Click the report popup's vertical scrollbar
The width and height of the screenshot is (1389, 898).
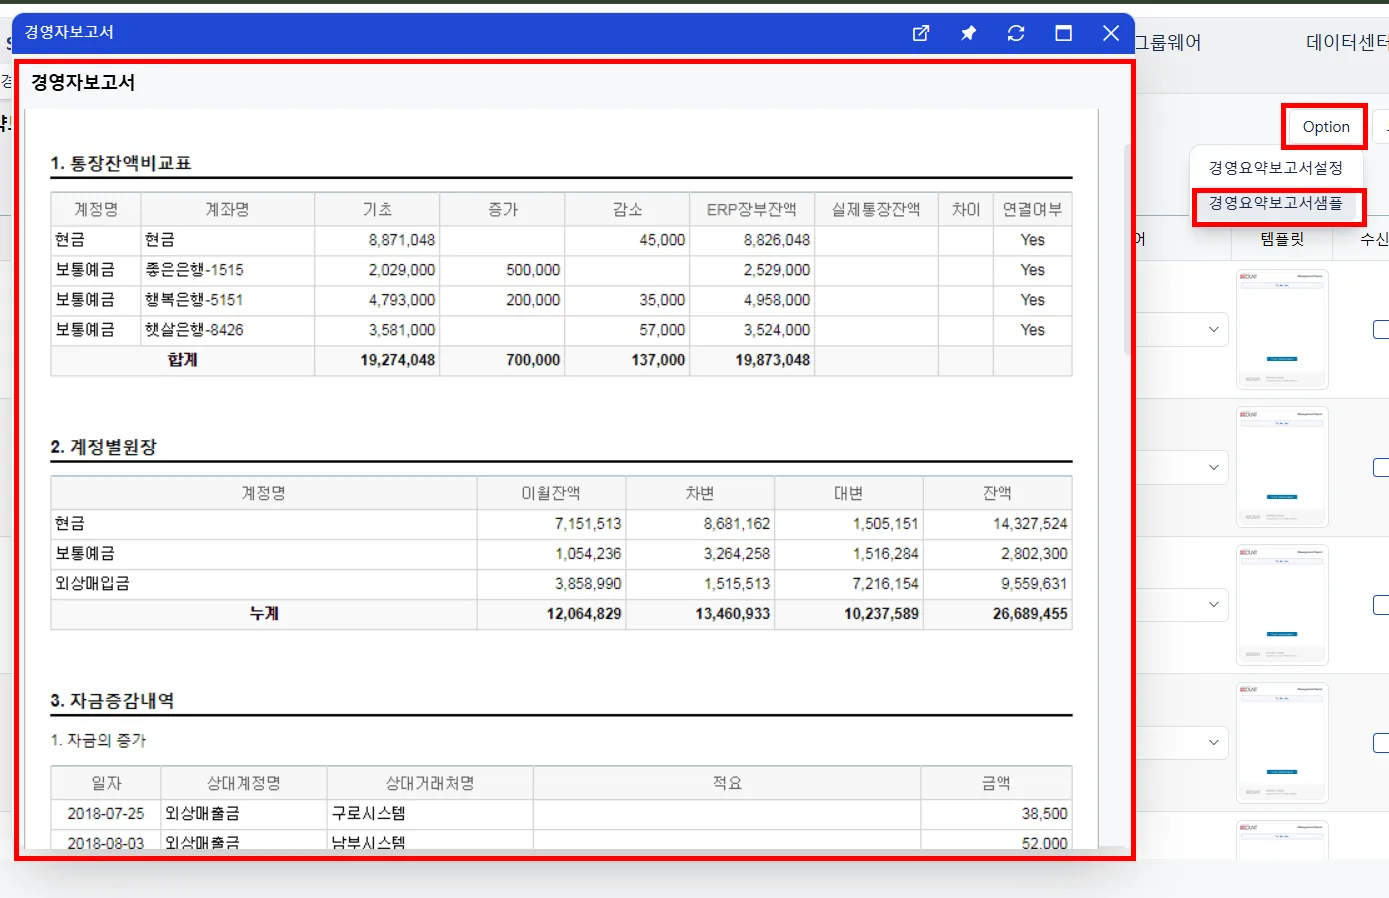(1127, 250)
